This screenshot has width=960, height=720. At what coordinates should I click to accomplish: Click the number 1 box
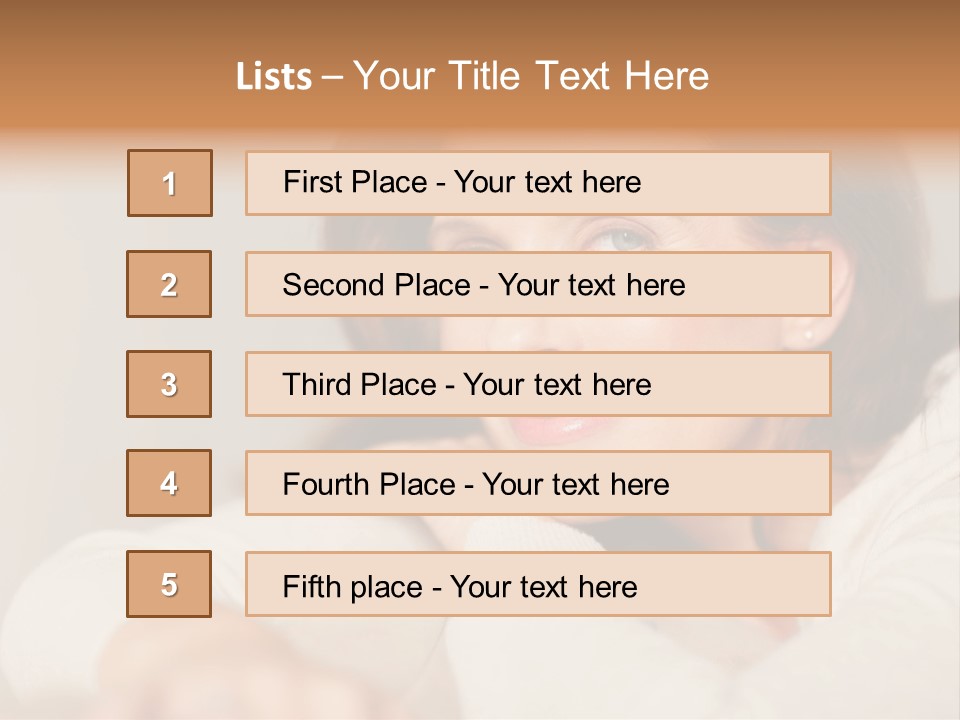point(169,183)
